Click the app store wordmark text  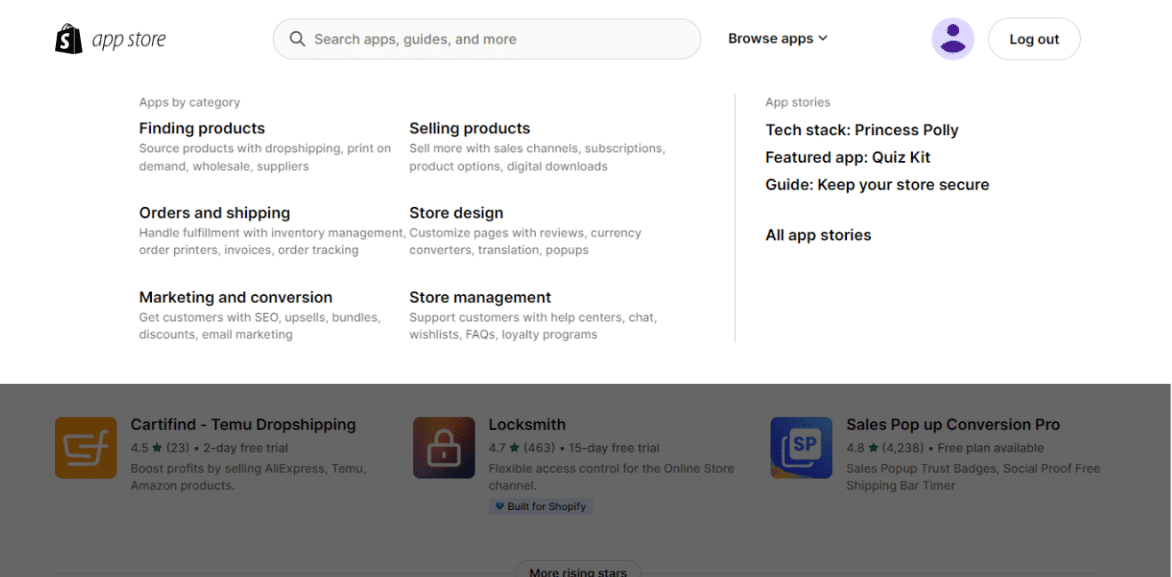pos(129,40)
